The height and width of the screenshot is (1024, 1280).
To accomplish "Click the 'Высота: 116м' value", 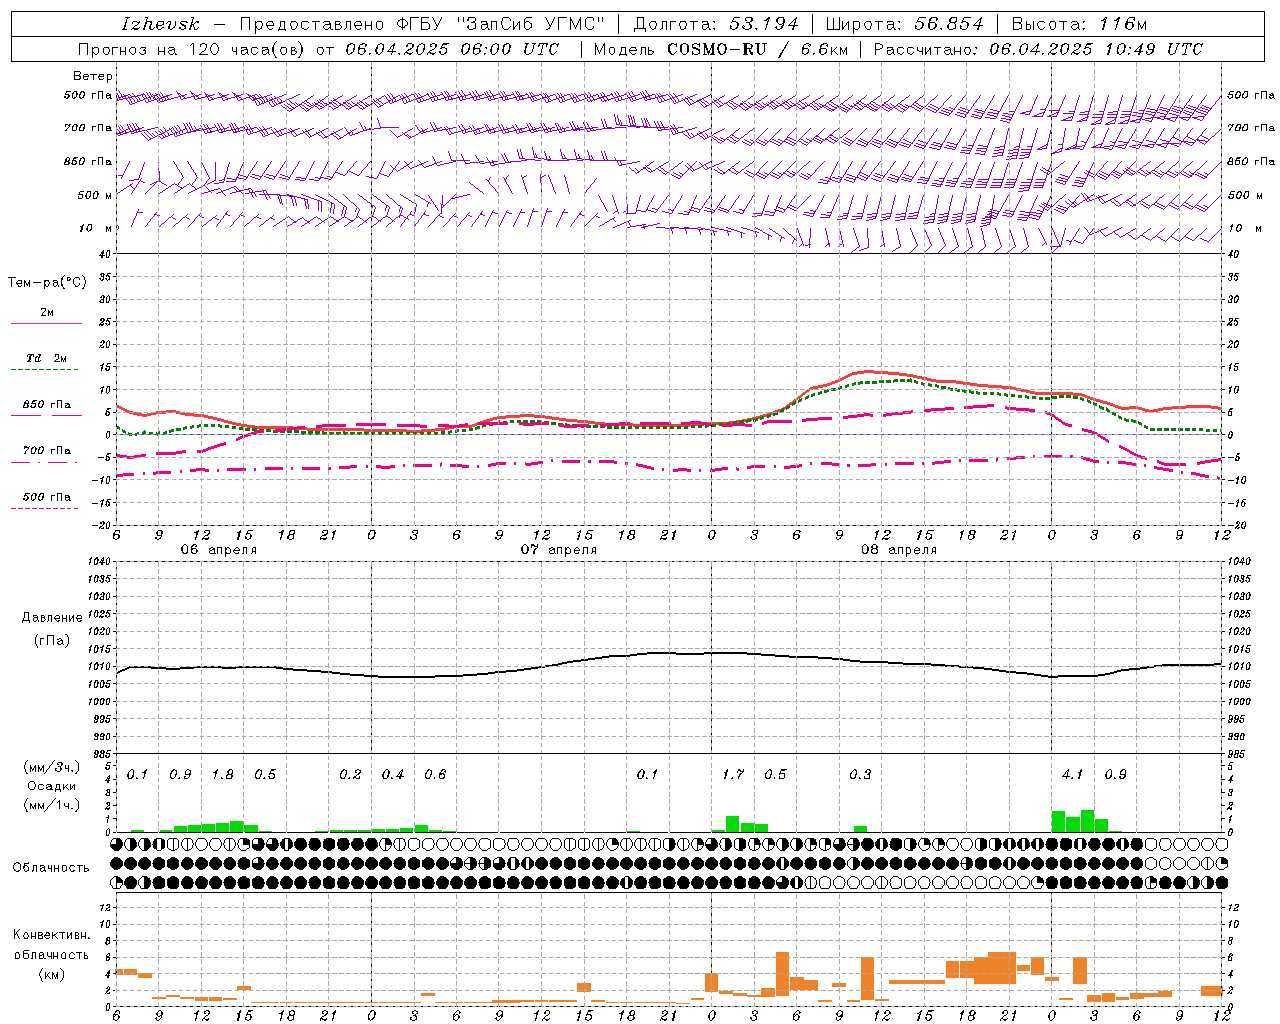I will click(1079, 24).
